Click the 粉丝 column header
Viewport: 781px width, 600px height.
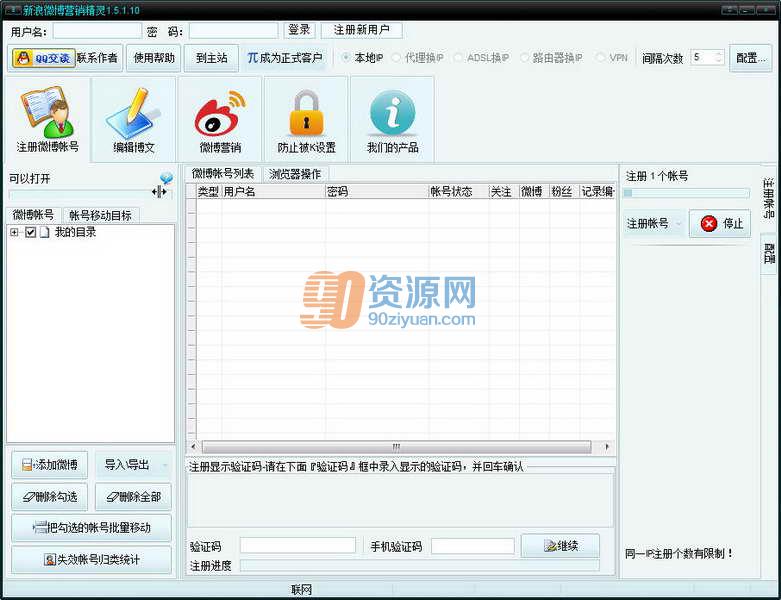click(564, 192)
